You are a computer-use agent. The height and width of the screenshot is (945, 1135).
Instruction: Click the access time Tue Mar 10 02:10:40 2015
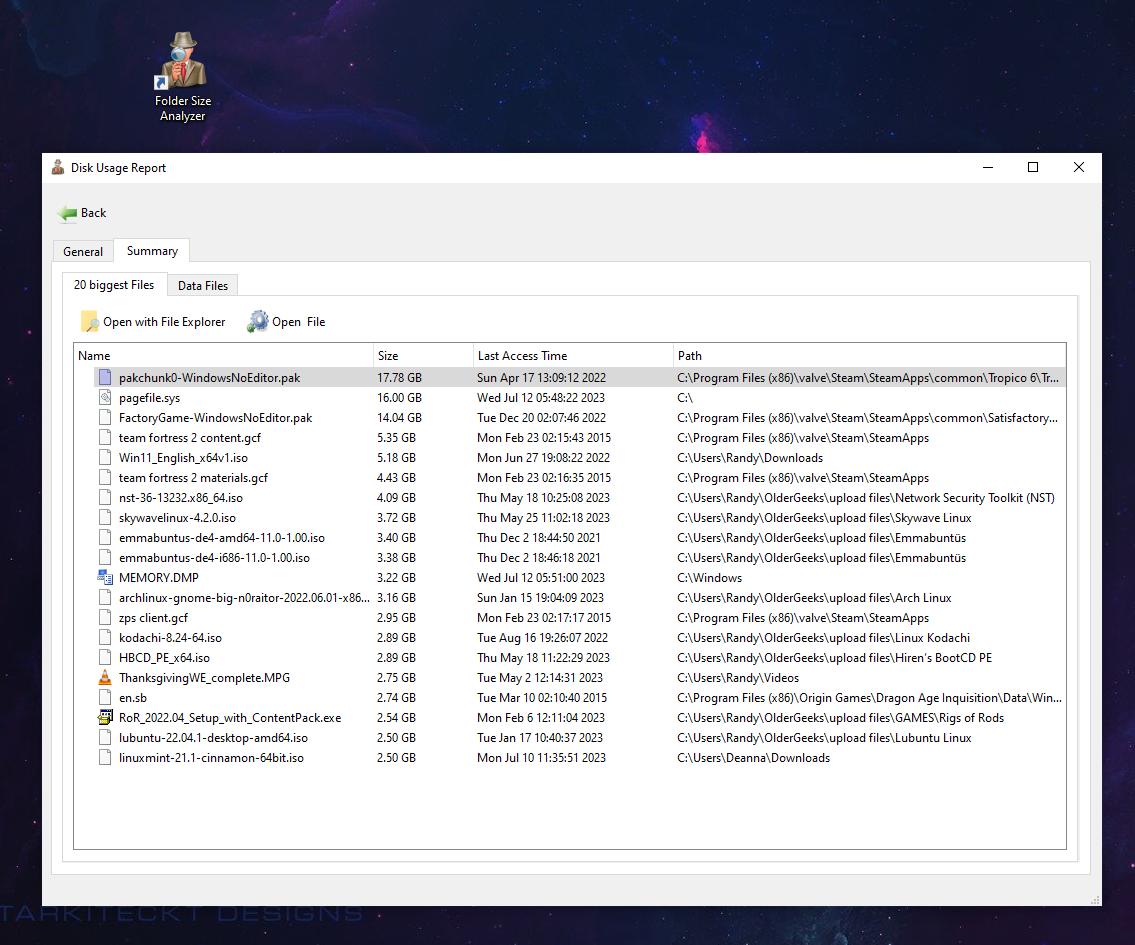[x=542, y=698]
